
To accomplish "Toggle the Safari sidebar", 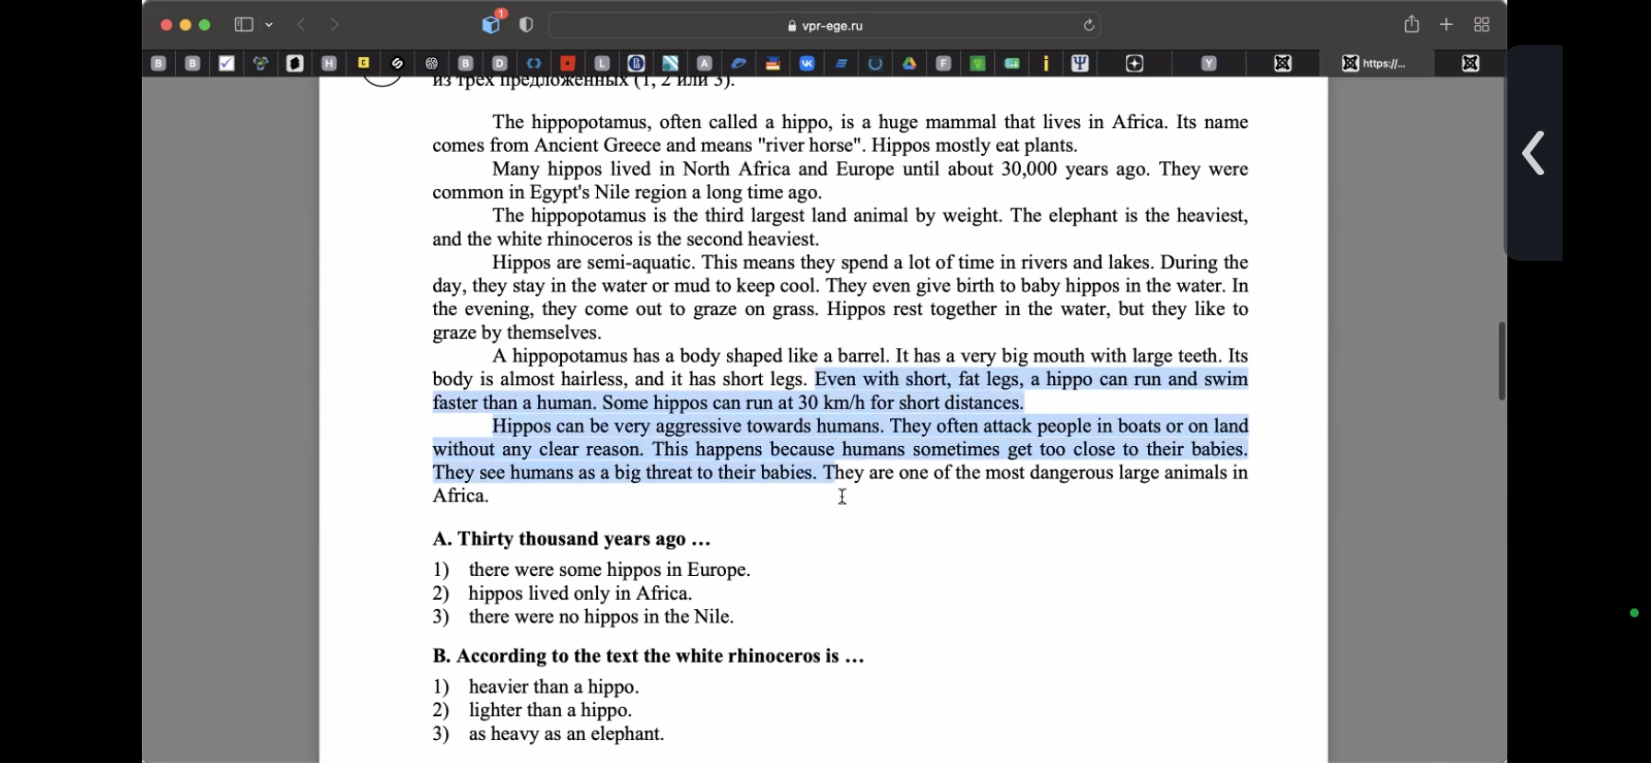I will 243,25.
